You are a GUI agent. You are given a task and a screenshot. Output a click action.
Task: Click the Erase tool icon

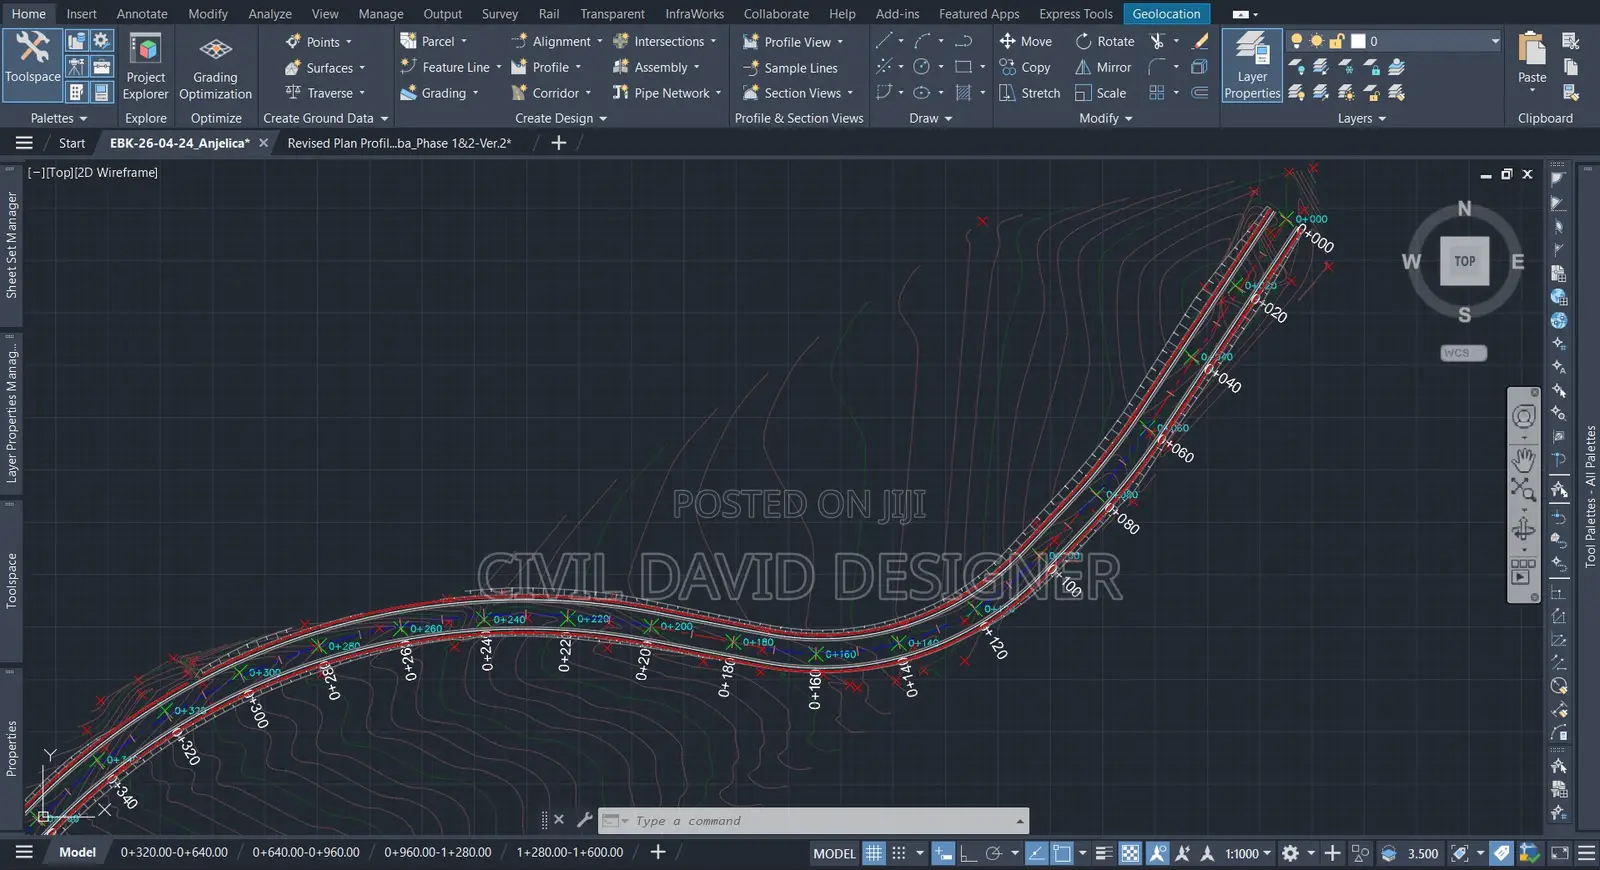pos(1201,41)
